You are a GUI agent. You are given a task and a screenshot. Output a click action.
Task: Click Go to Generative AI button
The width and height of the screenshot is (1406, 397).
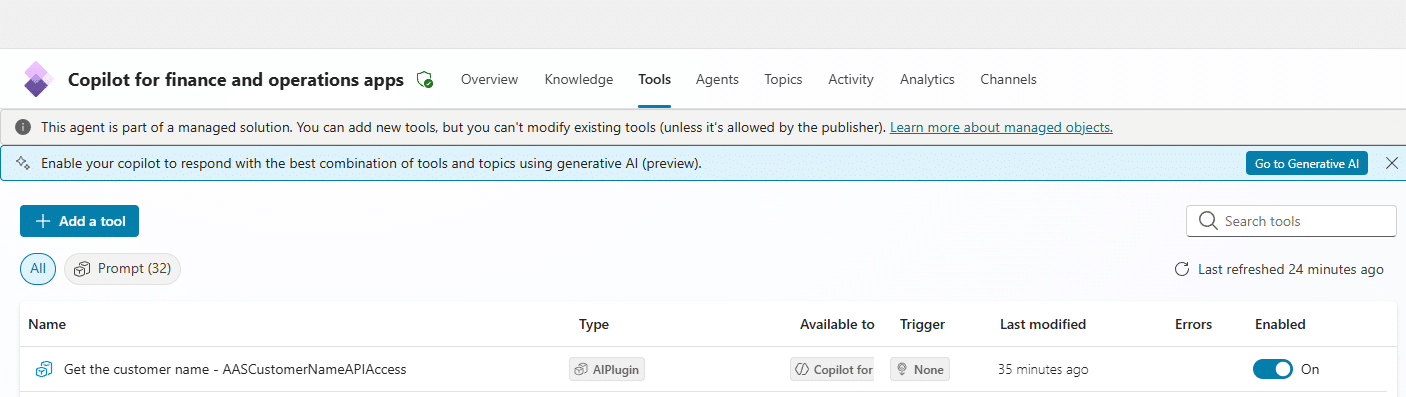pyautogui.click(x=1307, y=163)
